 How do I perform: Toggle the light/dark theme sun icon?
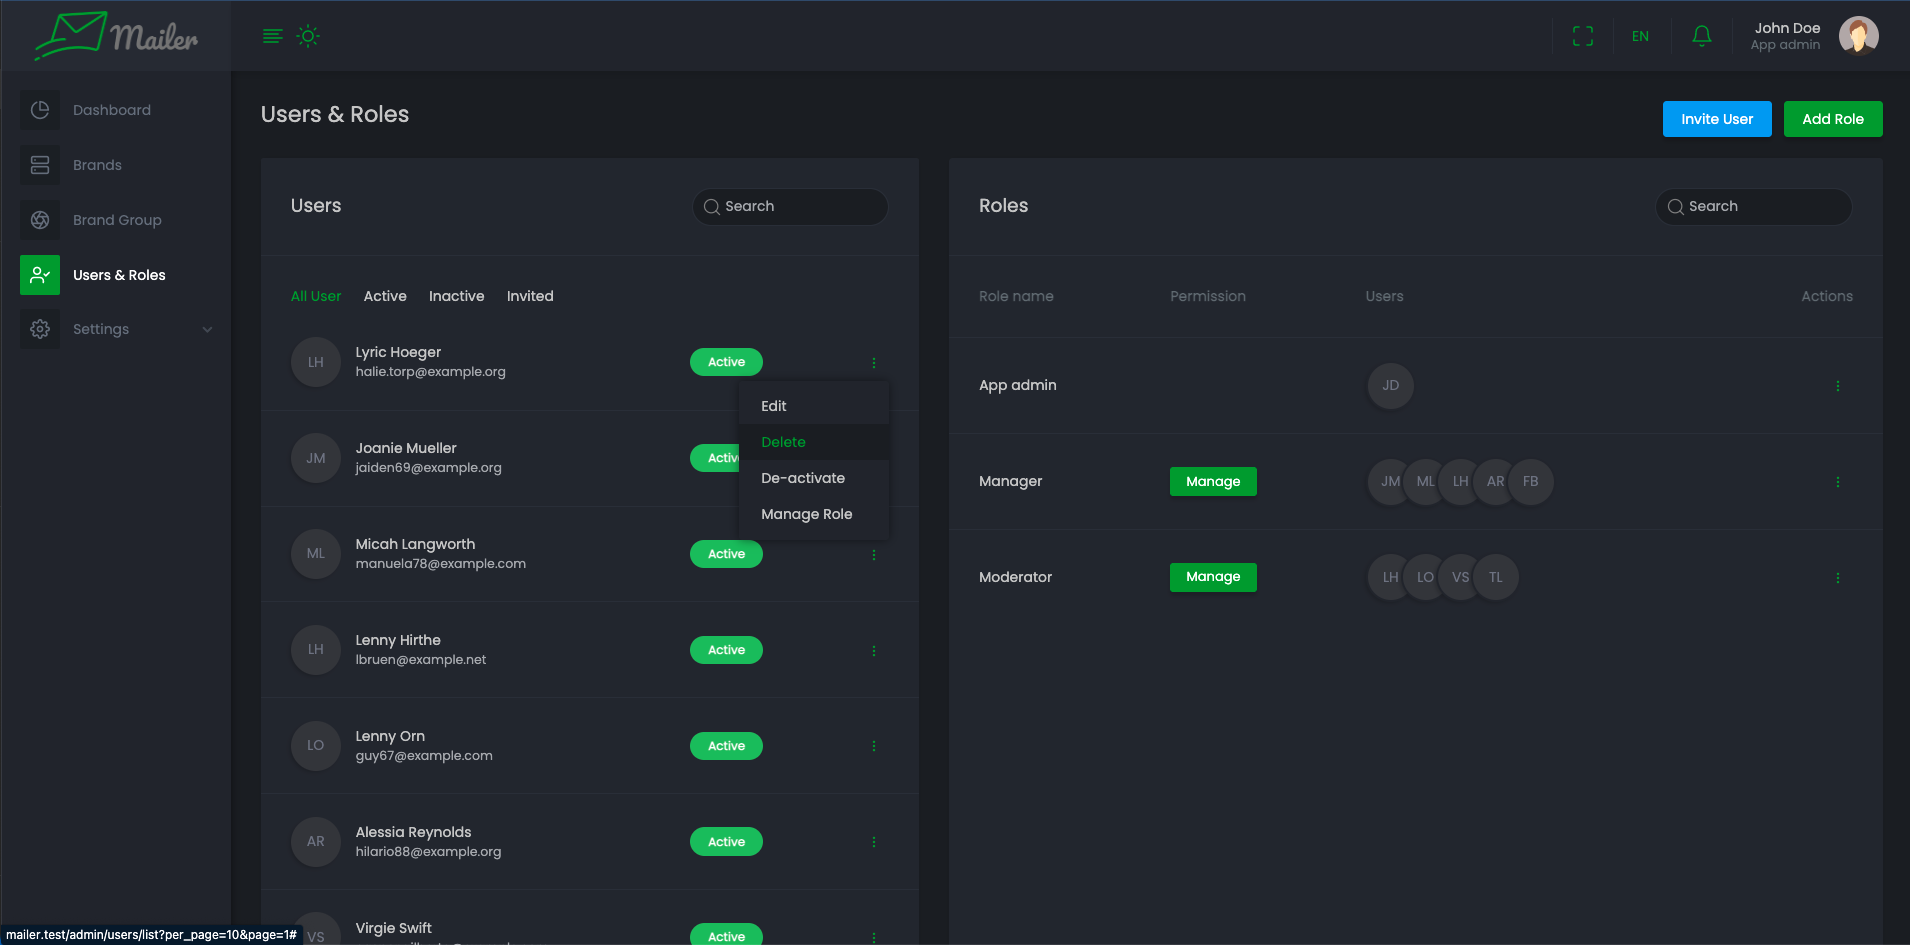click(308, 36)
